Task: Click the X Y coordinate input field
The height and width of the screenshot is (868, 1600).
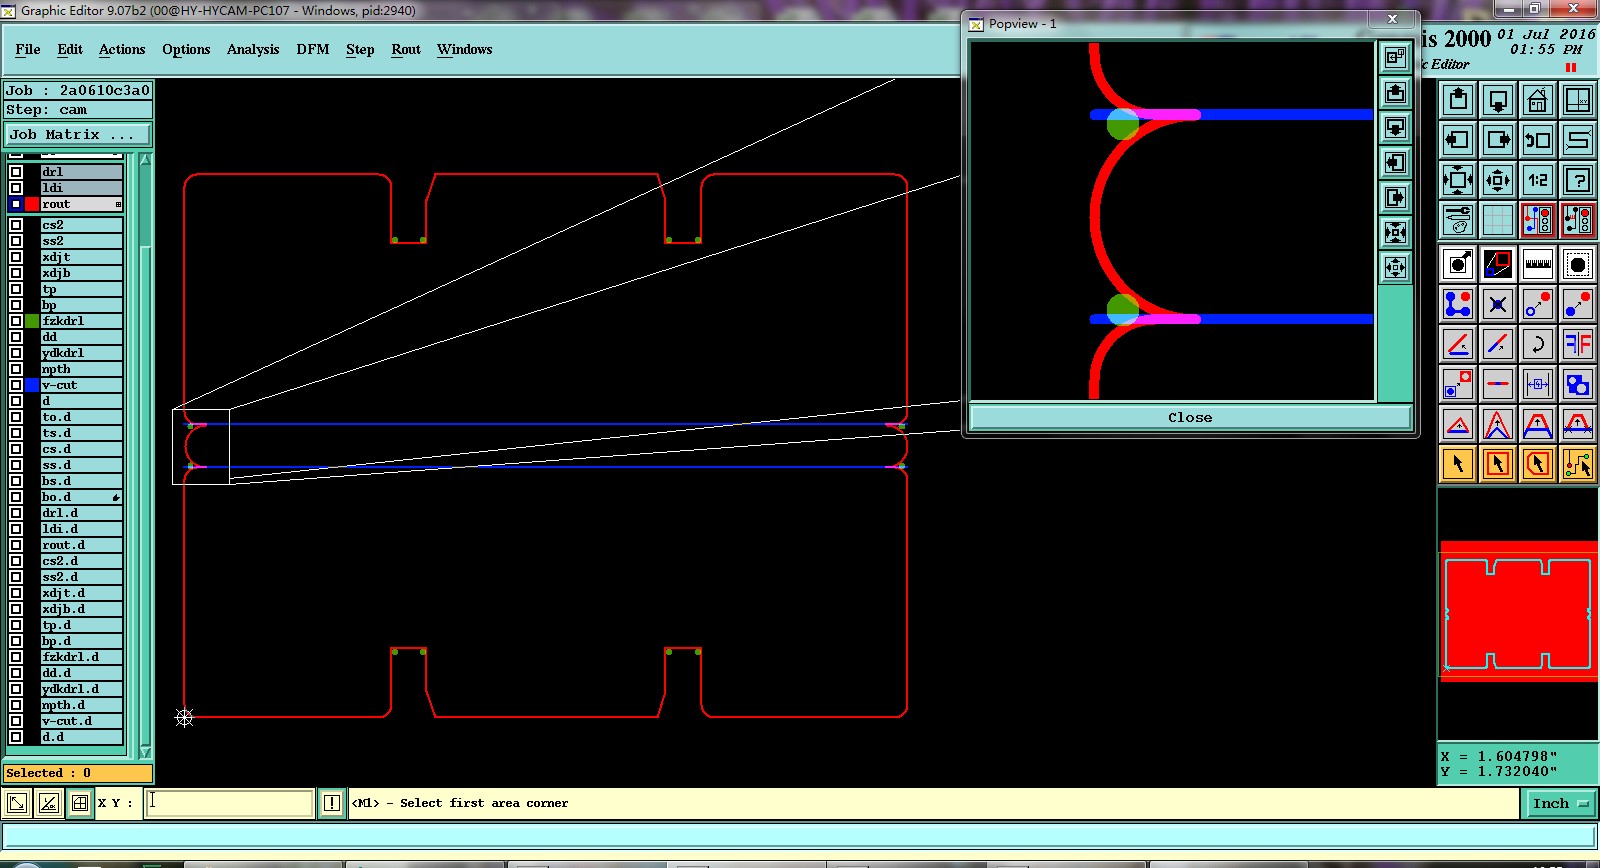Action: [229, 803]
